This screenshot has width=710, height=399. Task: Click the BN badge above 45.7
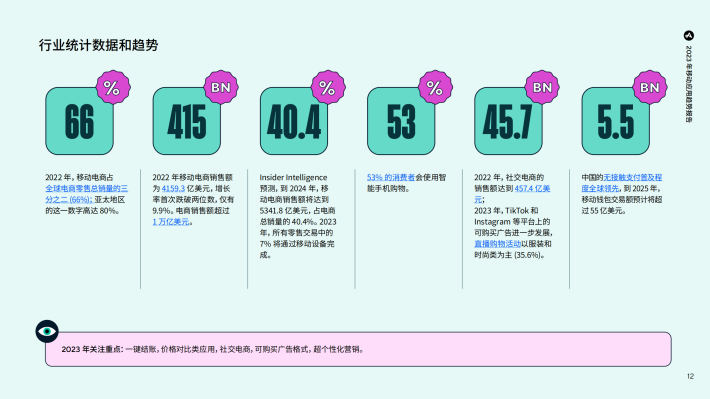(542, 87)
